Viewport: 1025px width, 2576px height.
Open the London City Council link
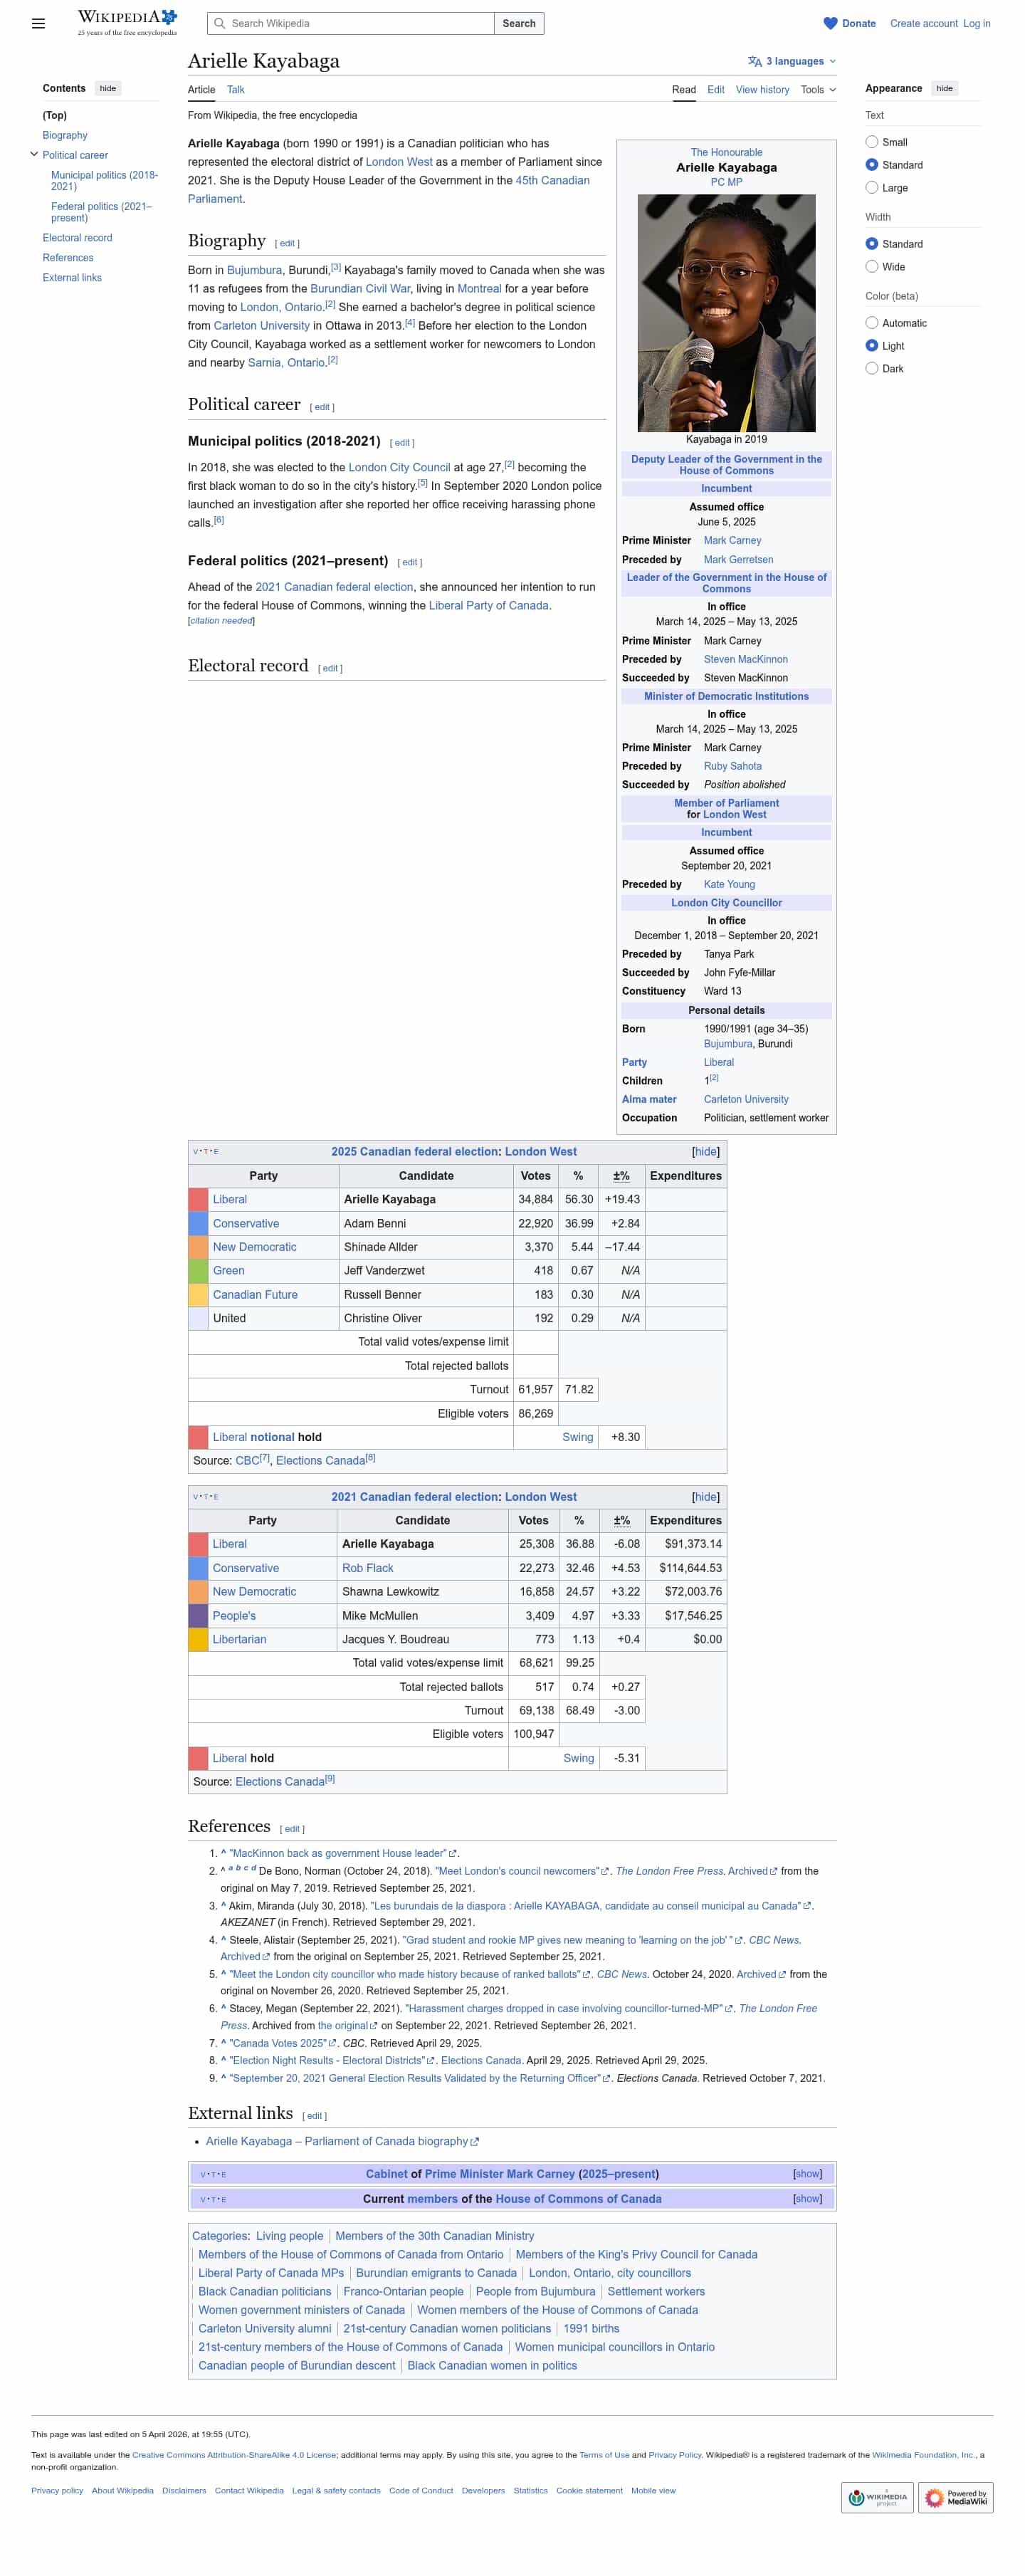pos(399,467)
